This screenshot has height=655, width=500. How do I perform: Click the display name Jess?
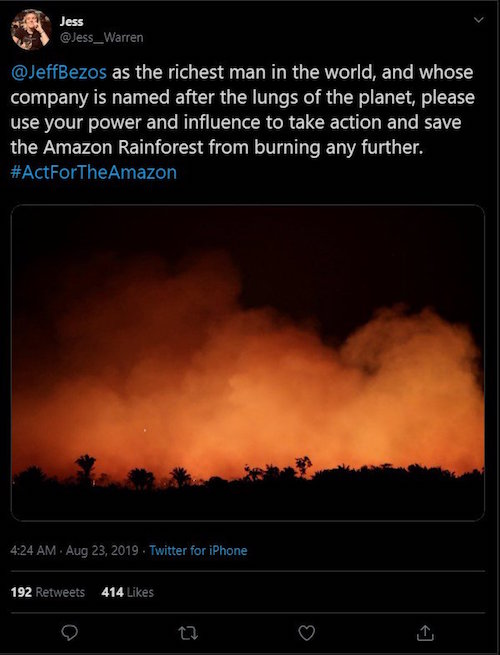point(71,21)
